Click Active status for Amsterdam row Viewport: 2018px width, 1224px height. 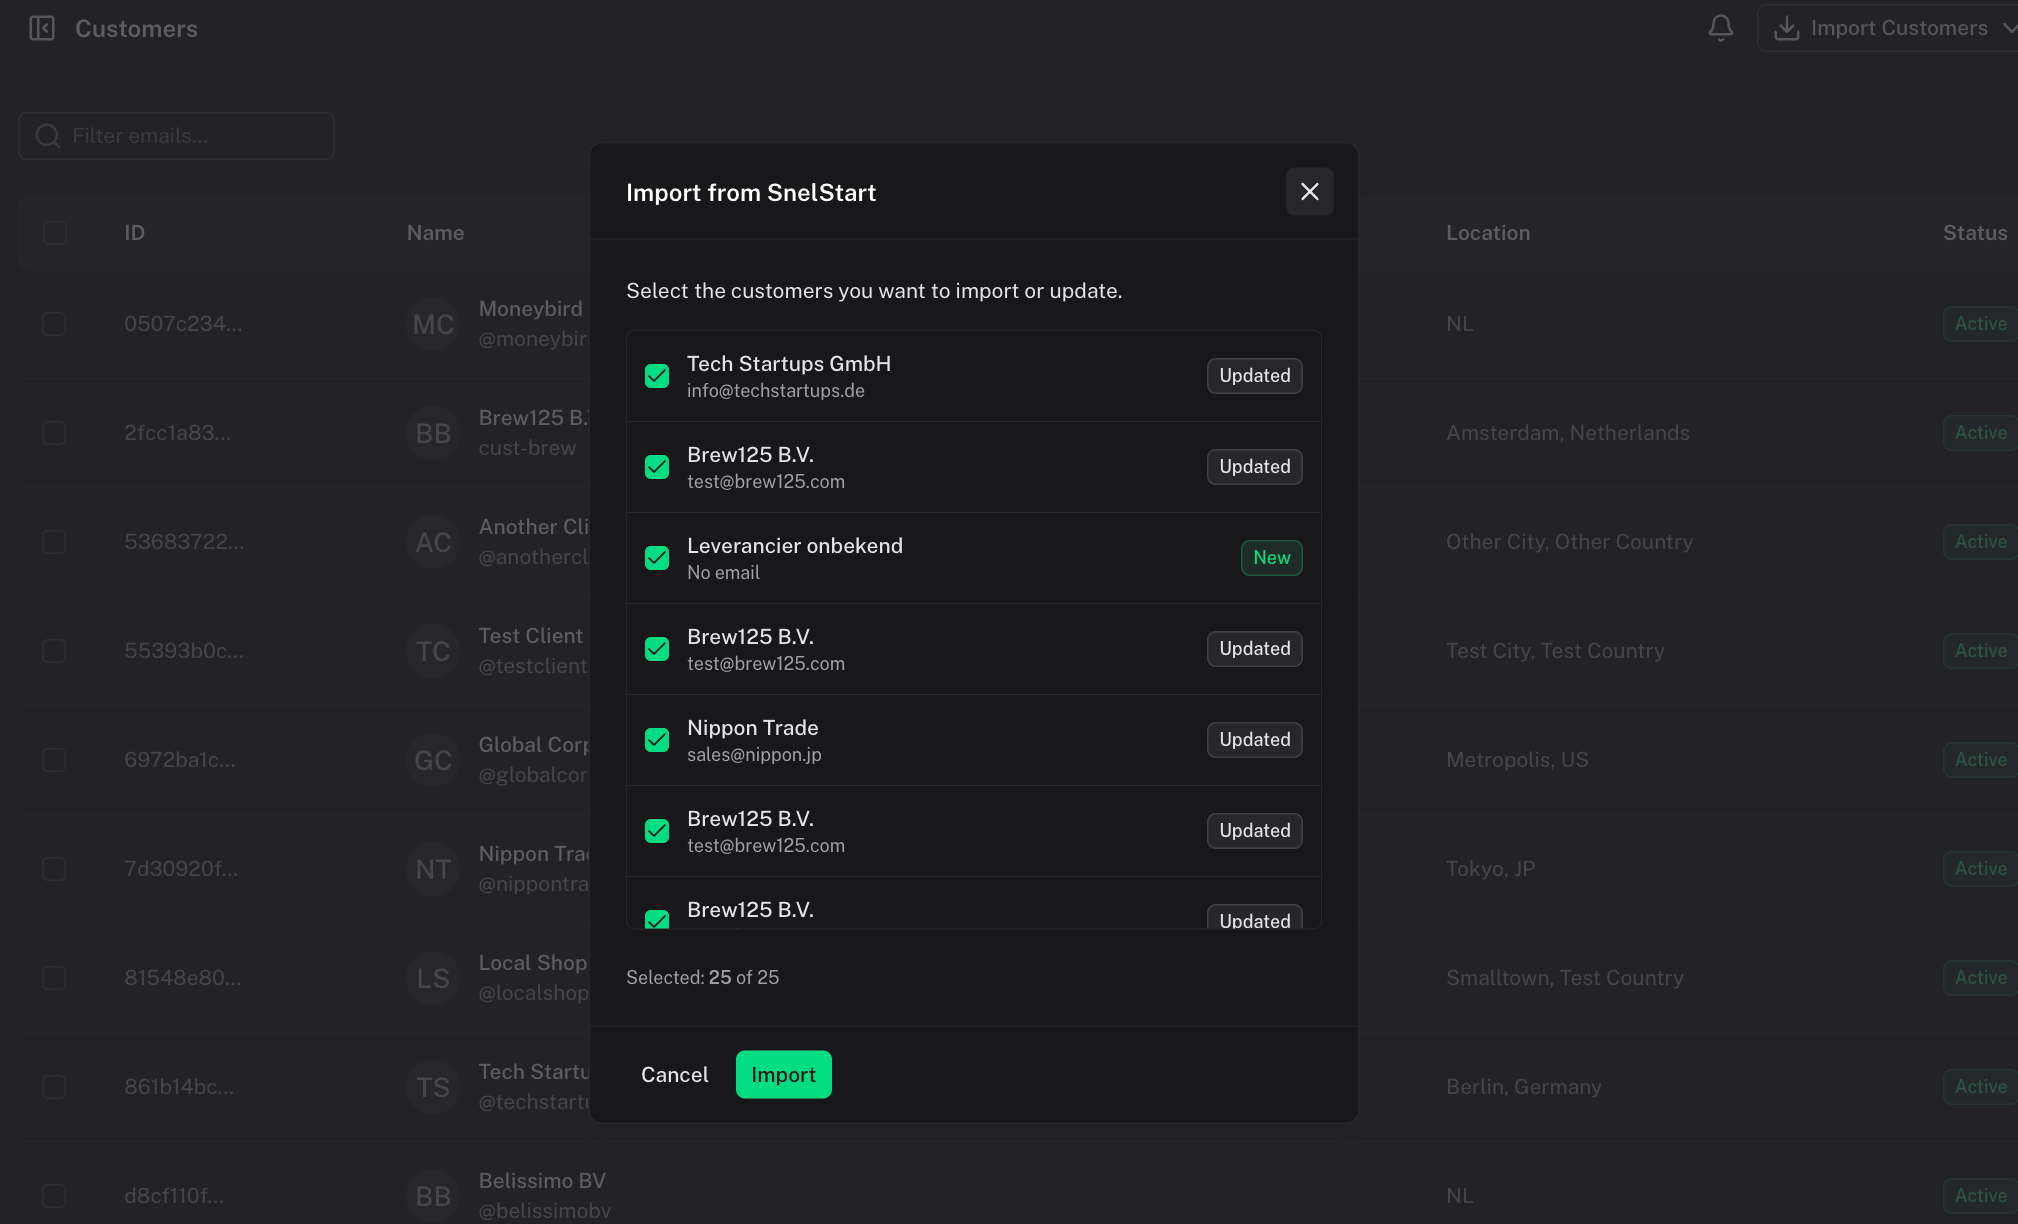(x=1980, y=433)
